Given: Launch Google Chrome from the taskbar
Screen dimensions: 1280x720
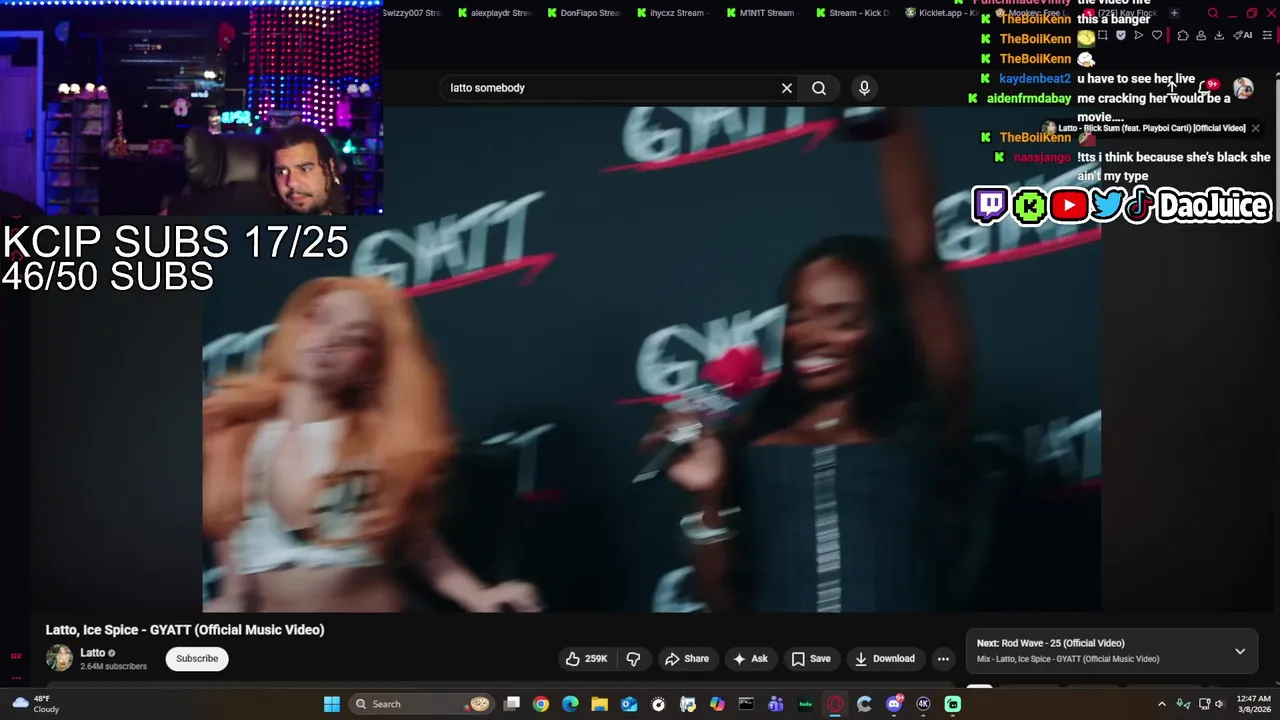Looking at the screenshot, I should pos(541,704).
